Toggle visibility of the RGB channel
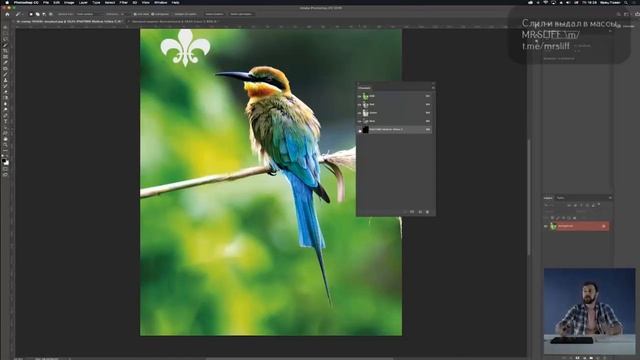 (x=360, y=96)
